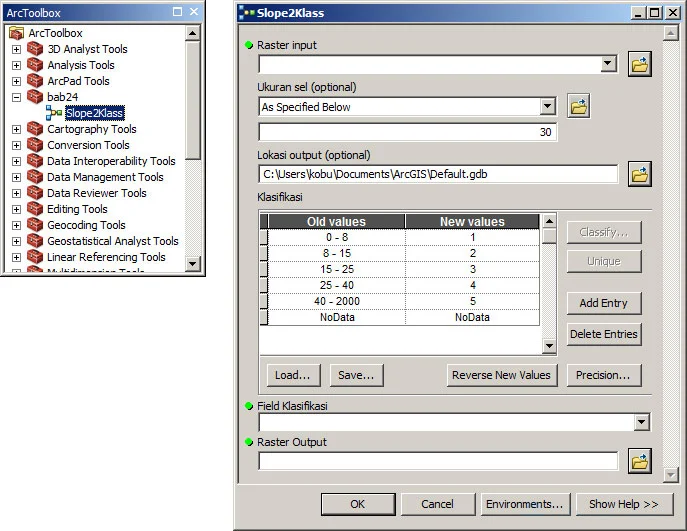Click the Data Reviewer Tools toolbox icon

point(35,193)
